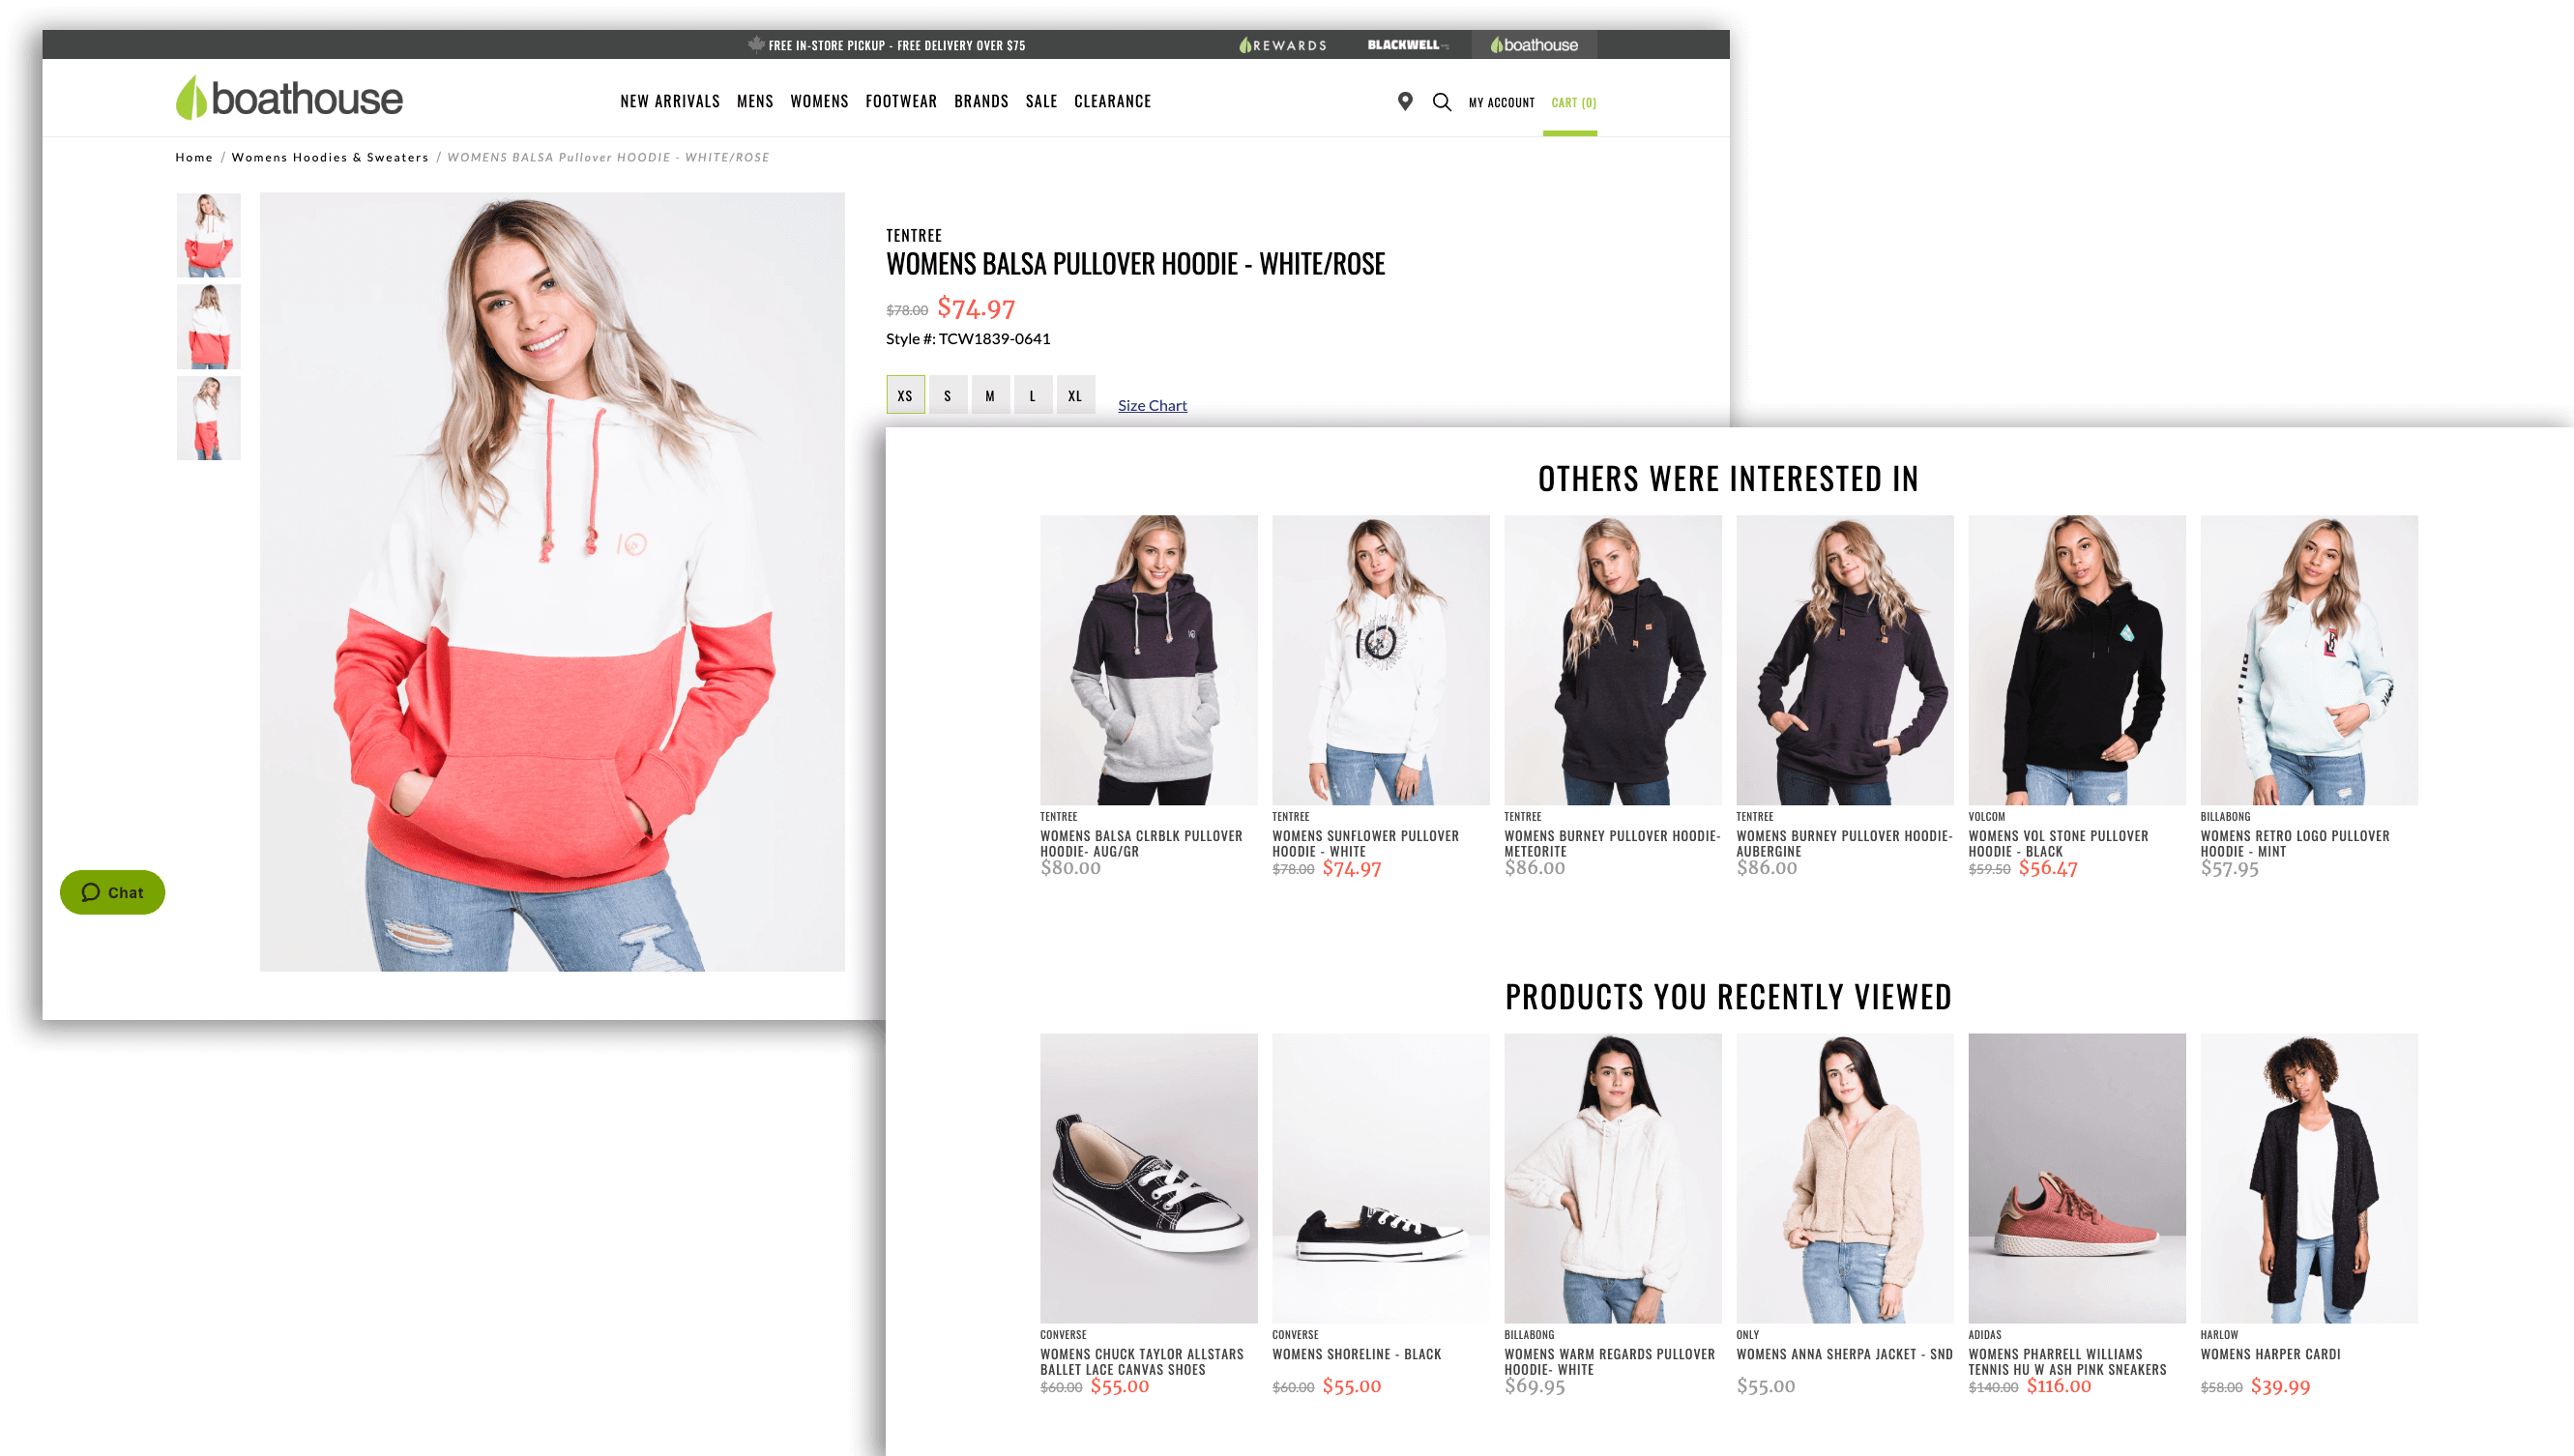
Task: Click the Boathouse store switcher icon
Action: [x=1531, y=43]
